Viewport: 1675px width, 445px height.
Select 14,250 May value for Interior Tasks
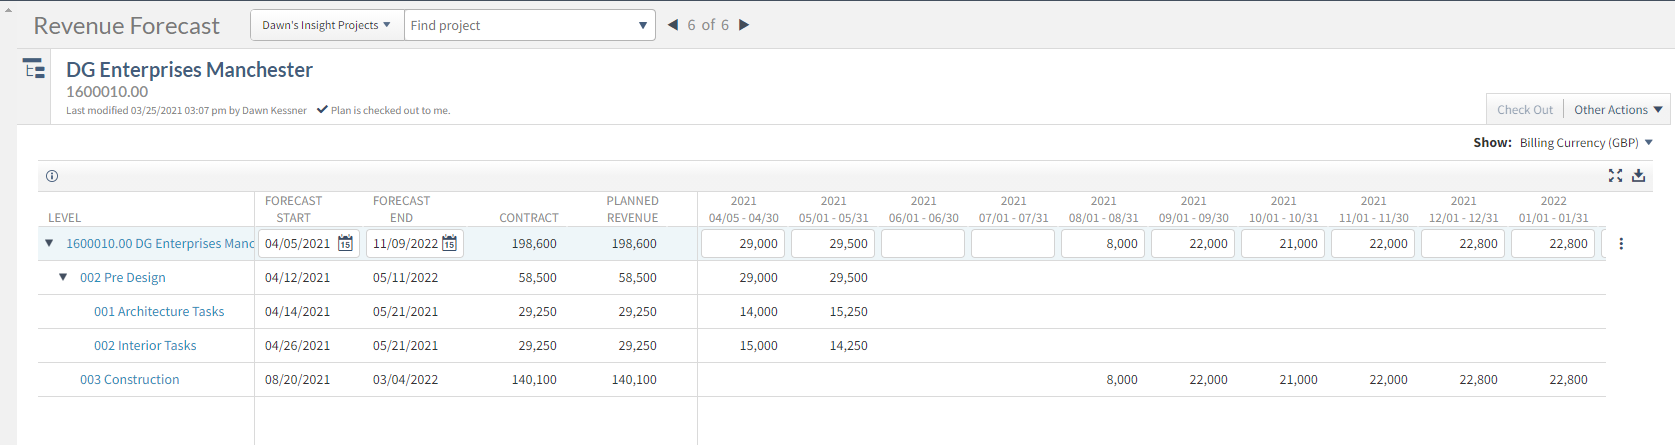pyautogui.click(x=849, y=346)
